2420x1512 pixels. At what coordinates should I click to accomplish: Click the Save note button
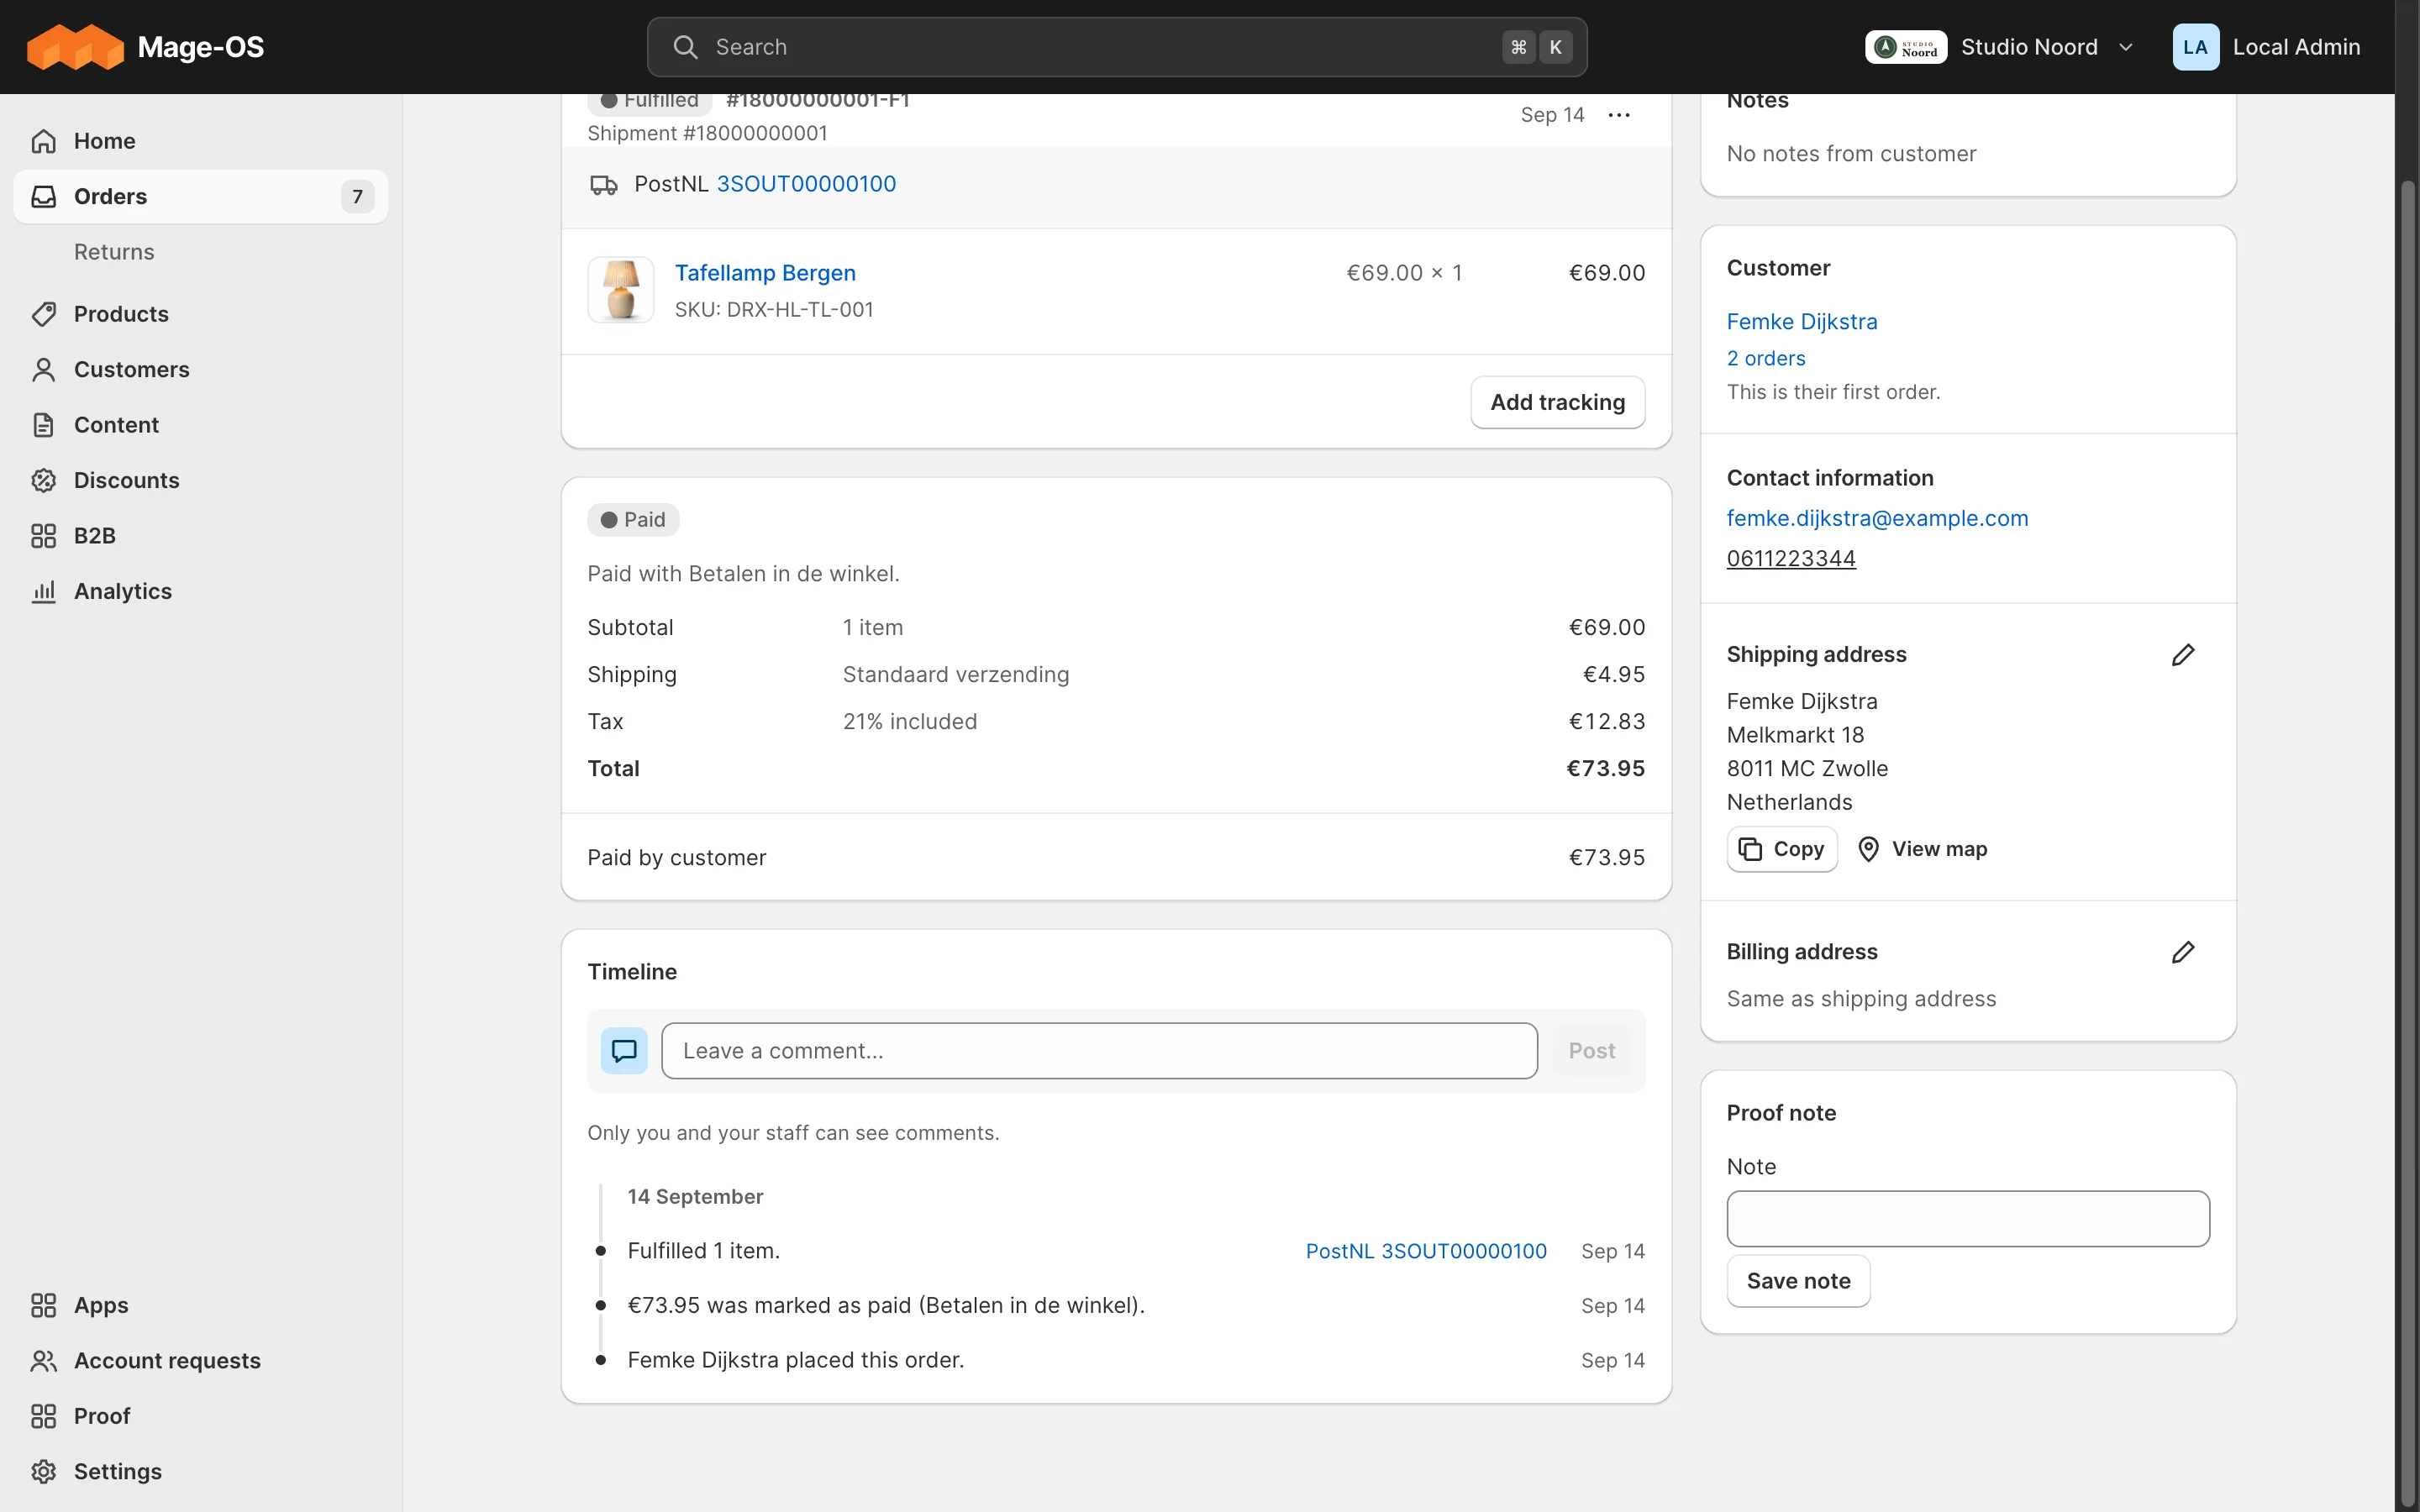(1798, 1281)
